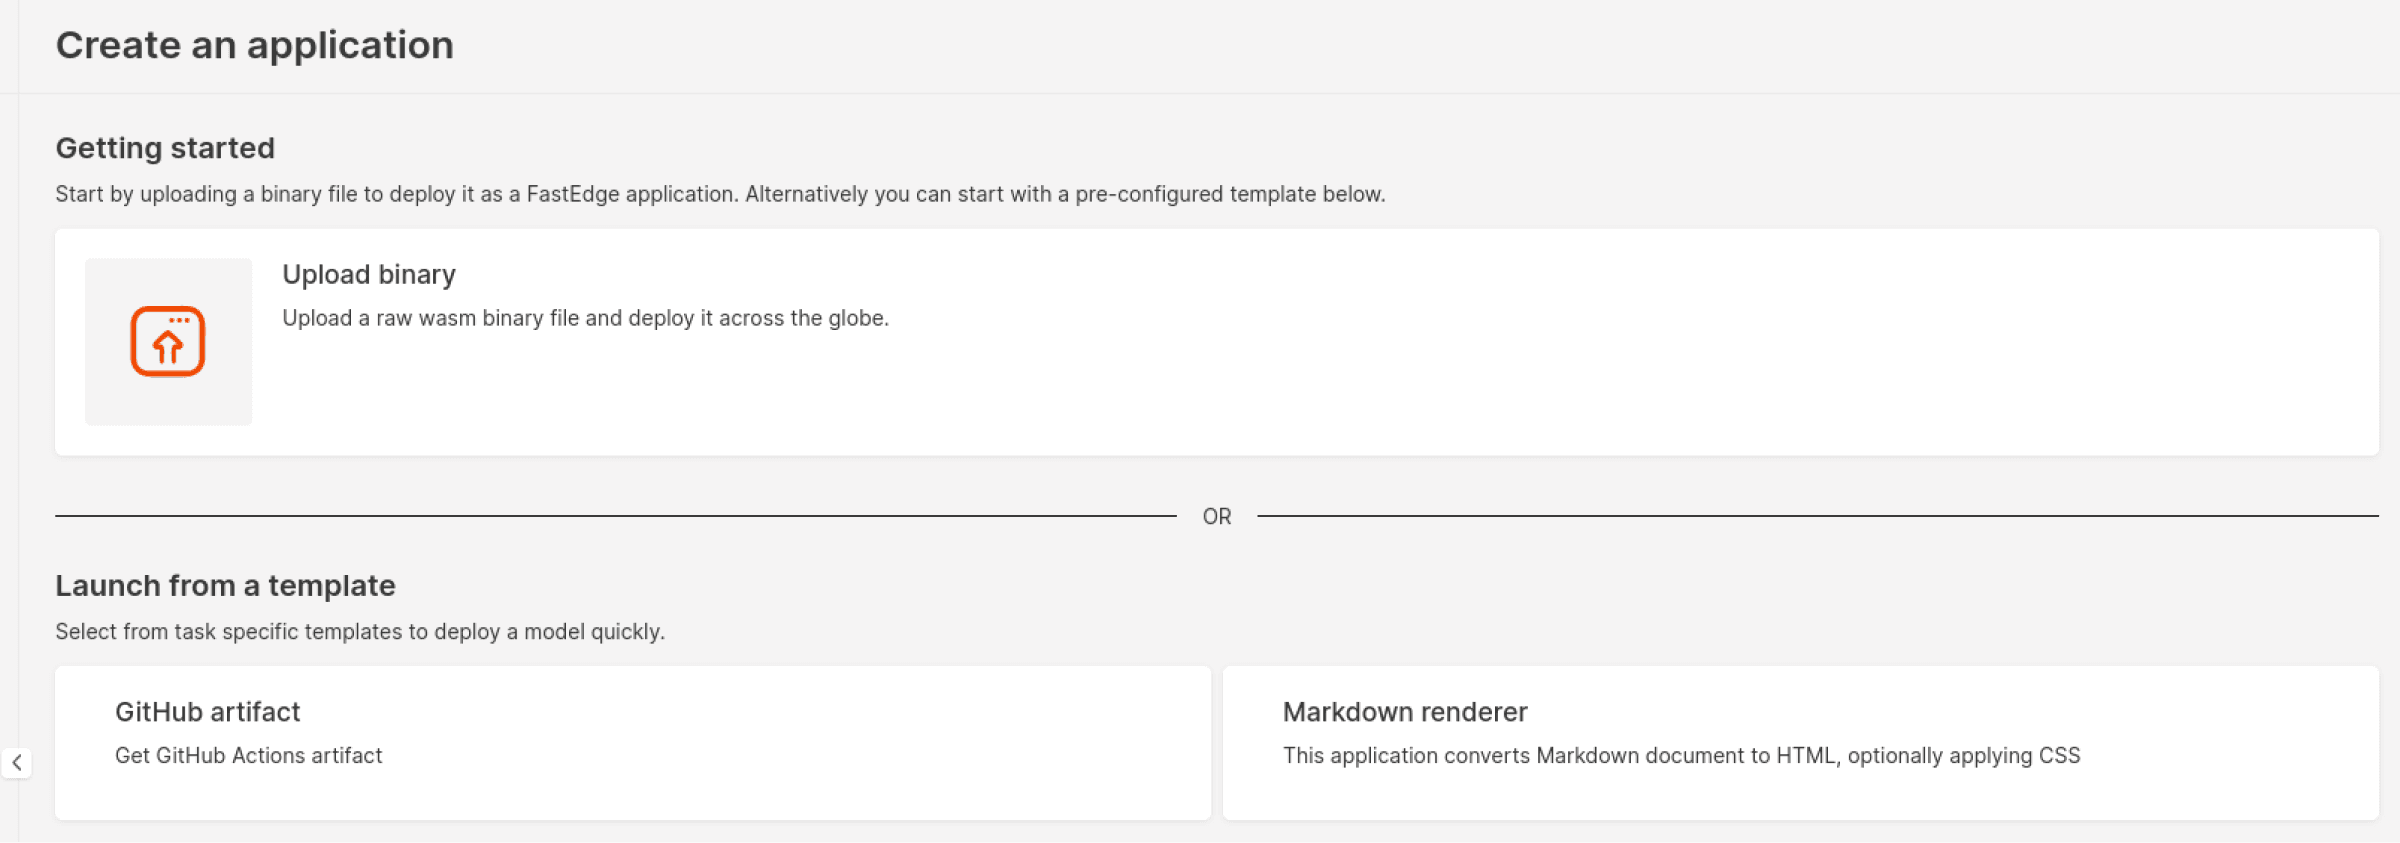
Task: Click the Markdown to HTML conversion description
Action: (1681, 756)
